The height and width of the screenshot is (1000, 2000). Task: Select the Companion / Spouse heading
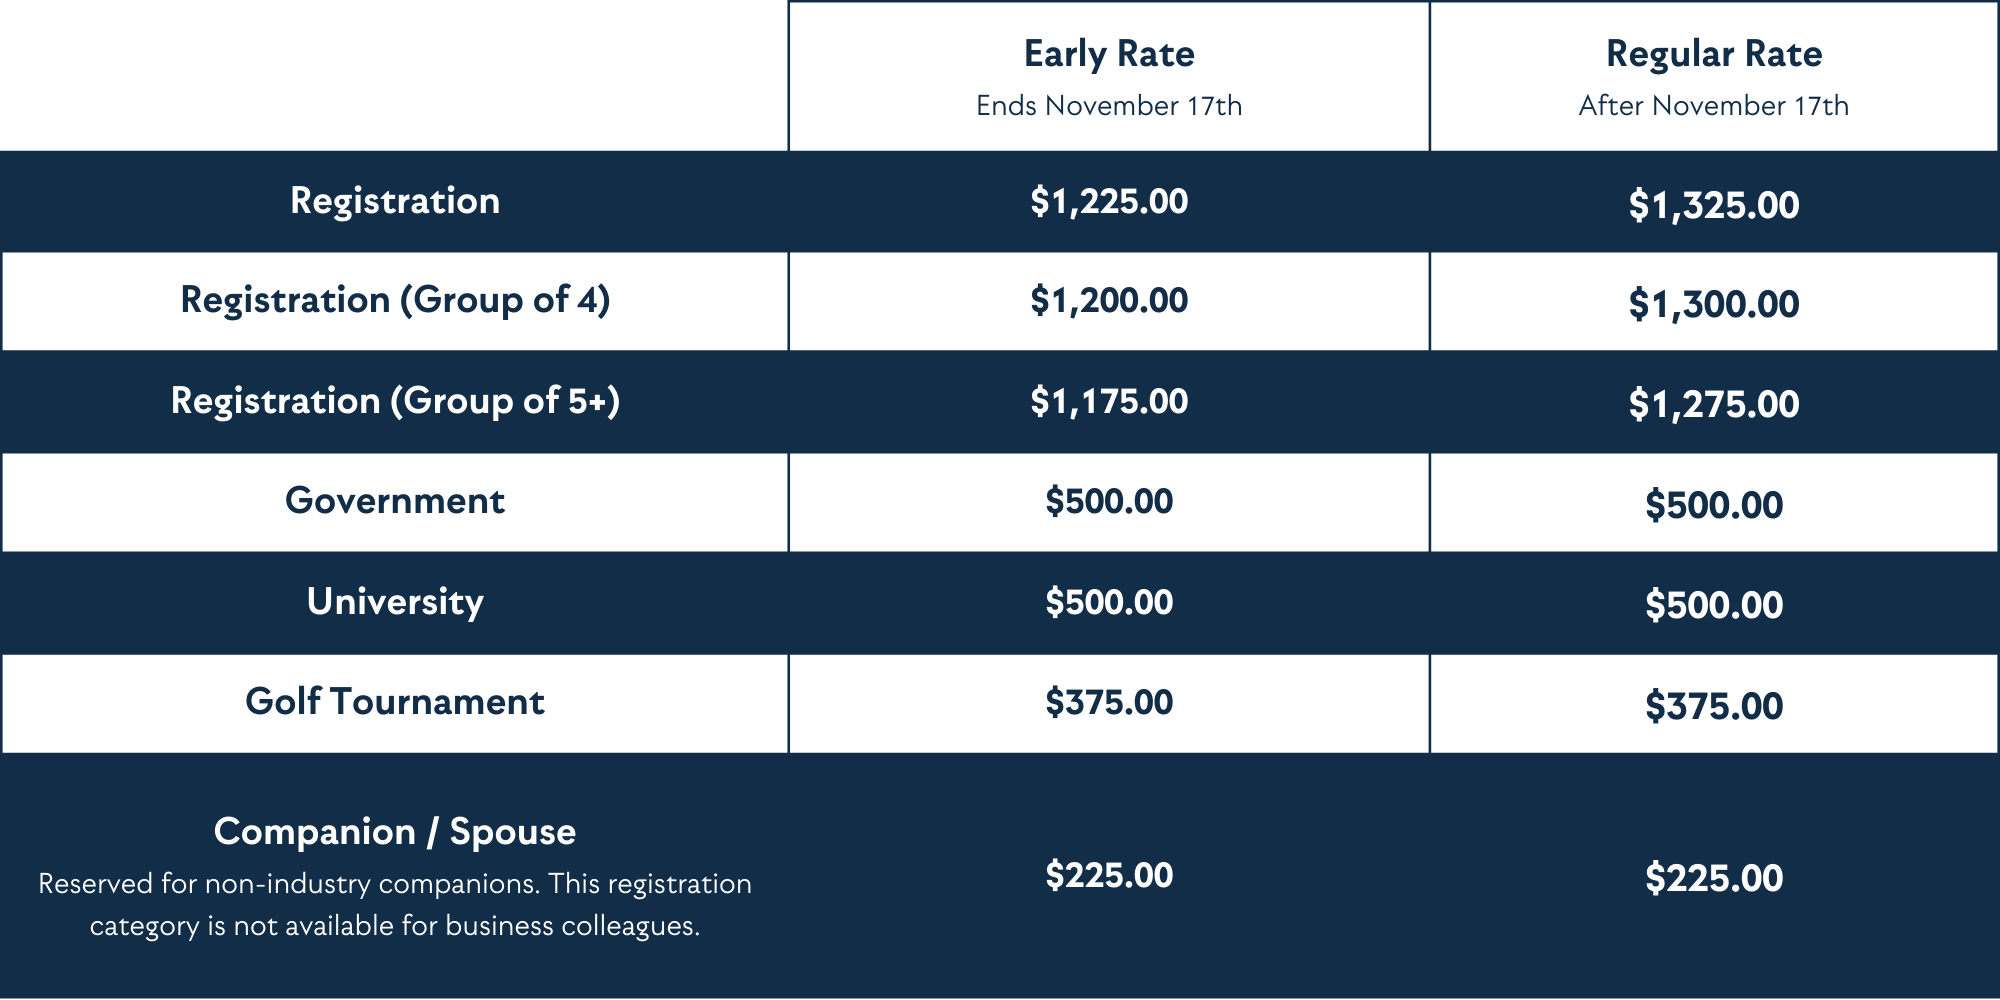click(x=395, y=832)
